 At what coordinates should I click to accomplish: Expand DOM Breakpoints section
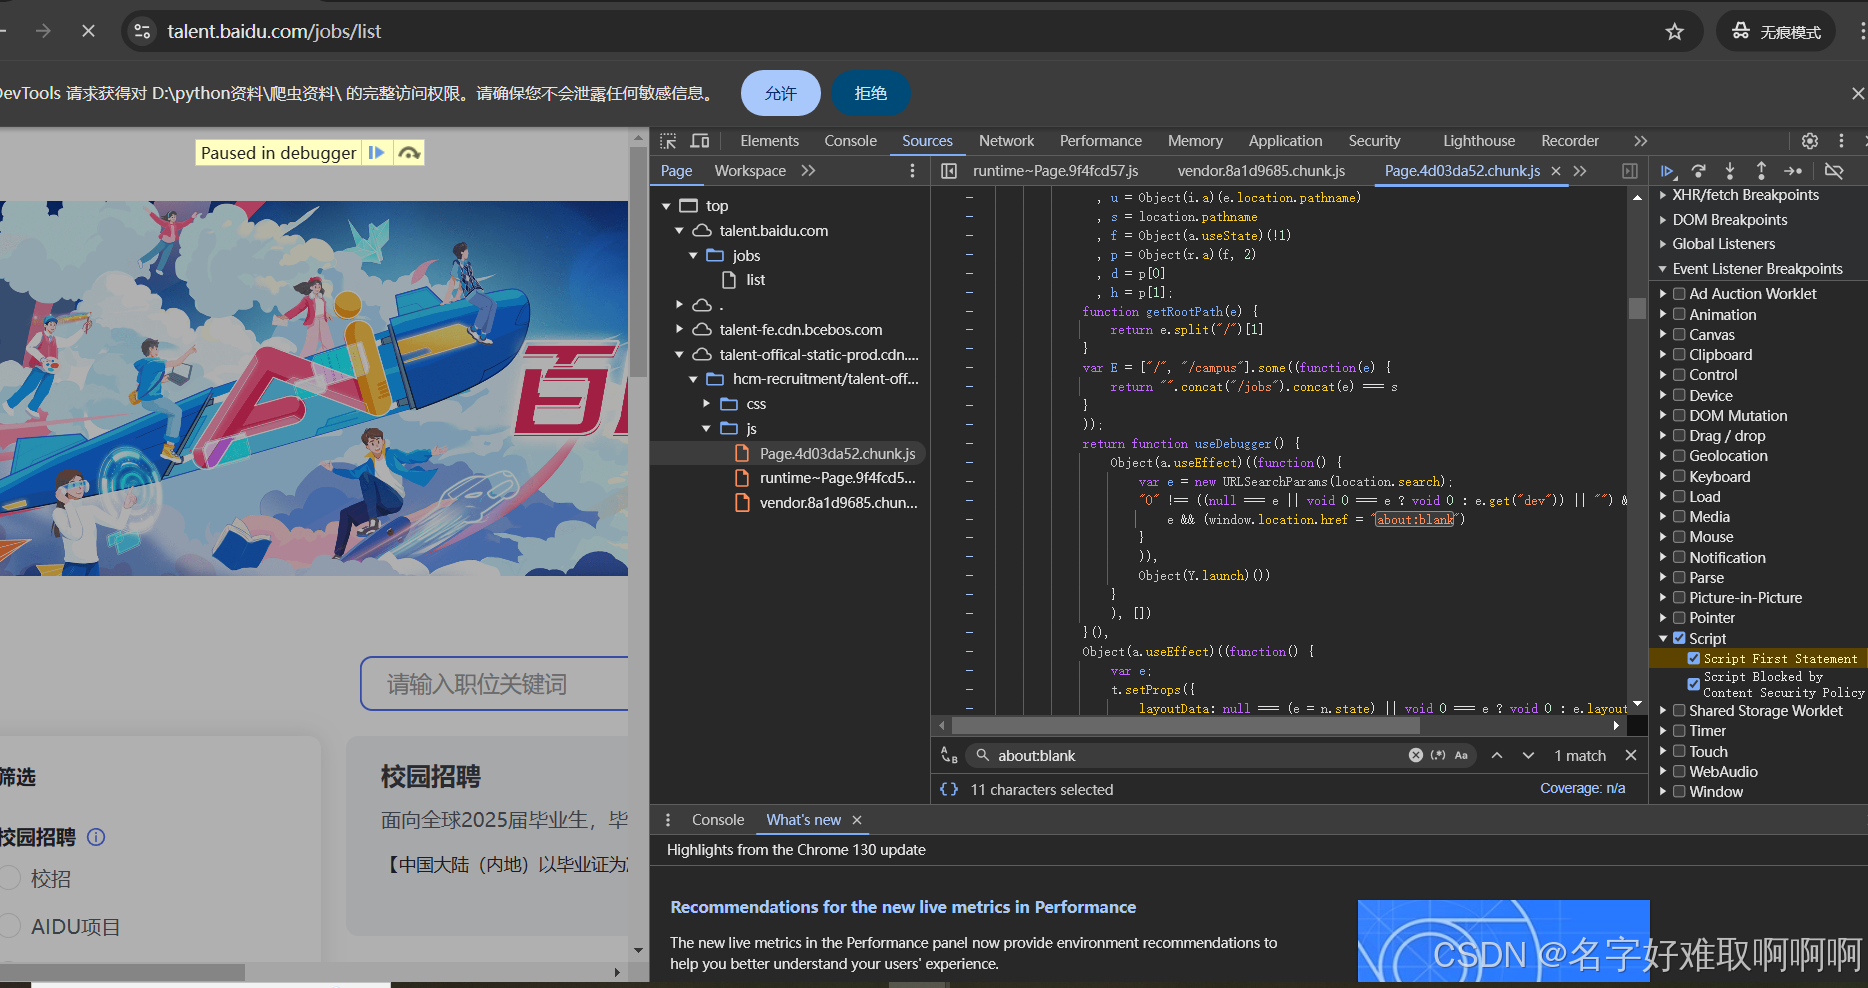pos(1663,220)
